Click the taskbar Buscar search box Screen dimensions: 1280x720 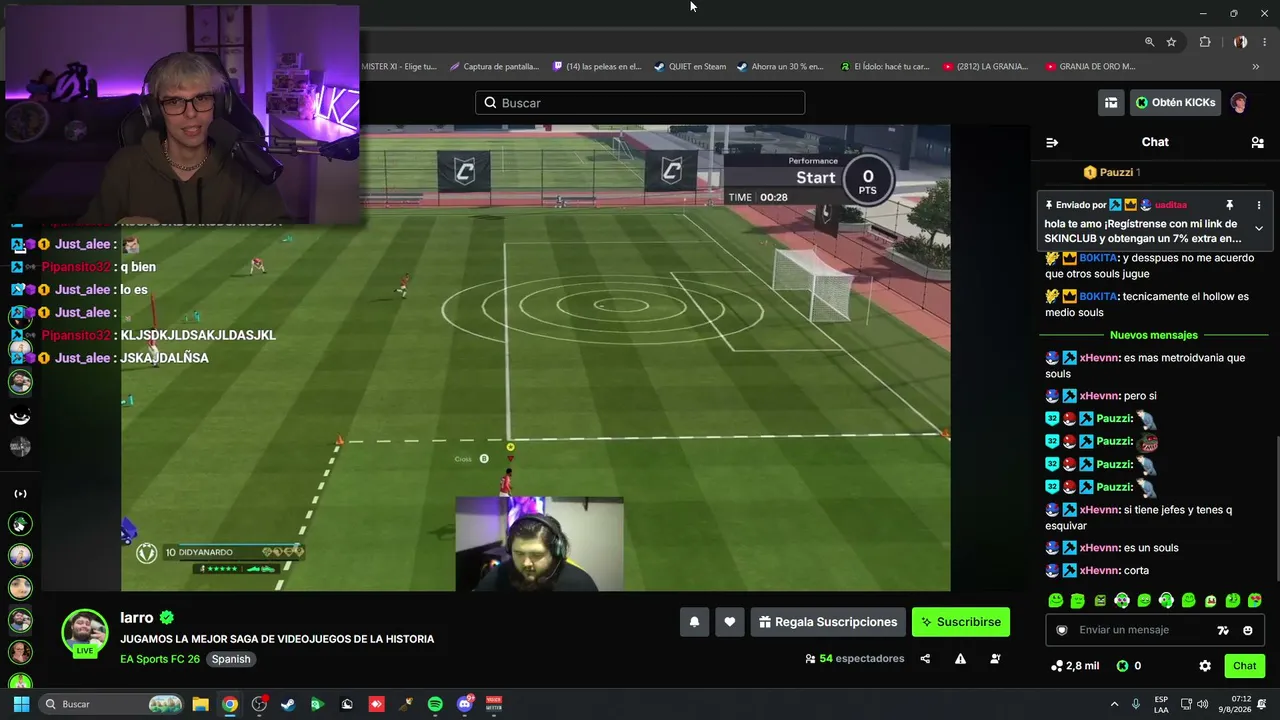(112, 704)
